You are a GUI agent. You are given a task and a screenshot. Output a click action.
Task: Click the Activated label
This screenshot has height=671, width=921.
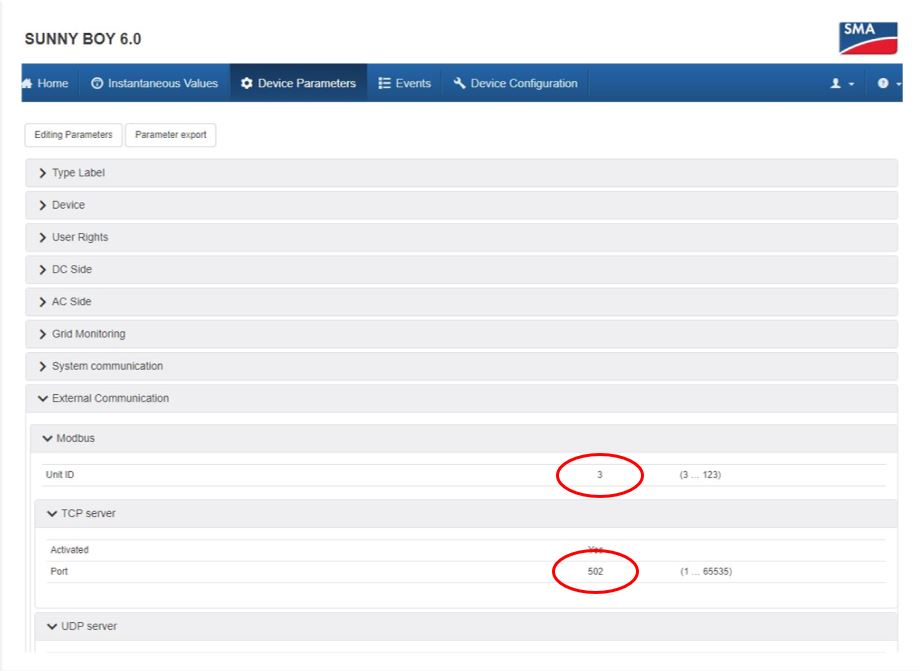coord(69,550)
